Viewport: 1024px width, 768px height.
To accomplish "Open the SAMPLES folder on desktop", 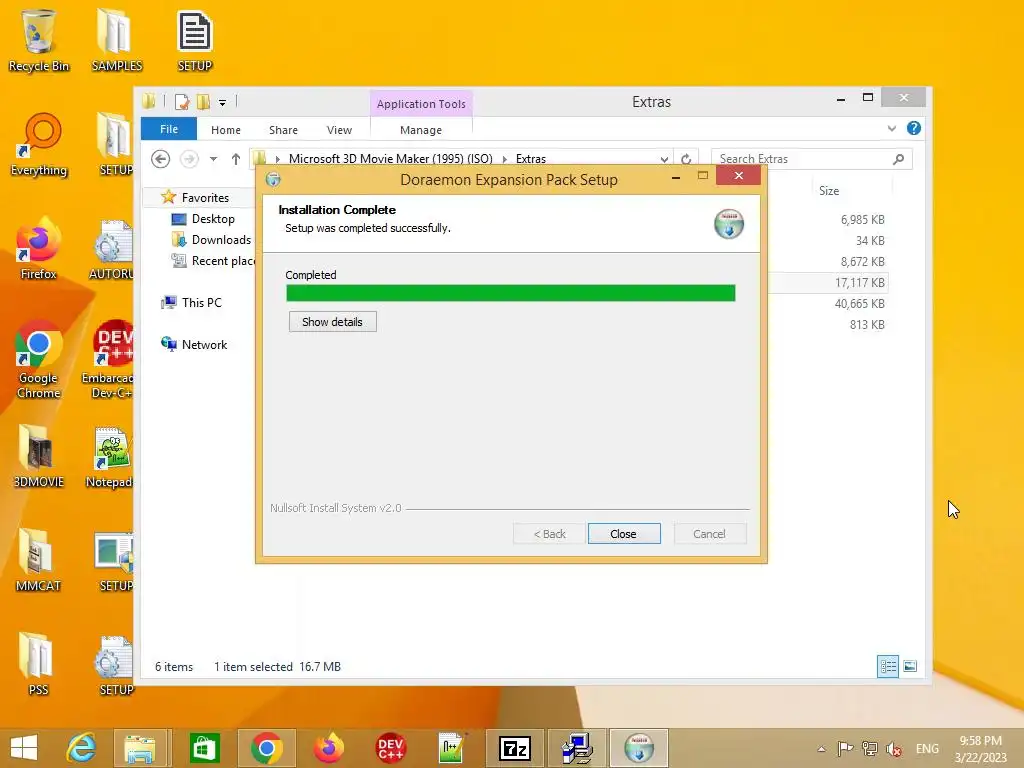I will tap(116, 40).
